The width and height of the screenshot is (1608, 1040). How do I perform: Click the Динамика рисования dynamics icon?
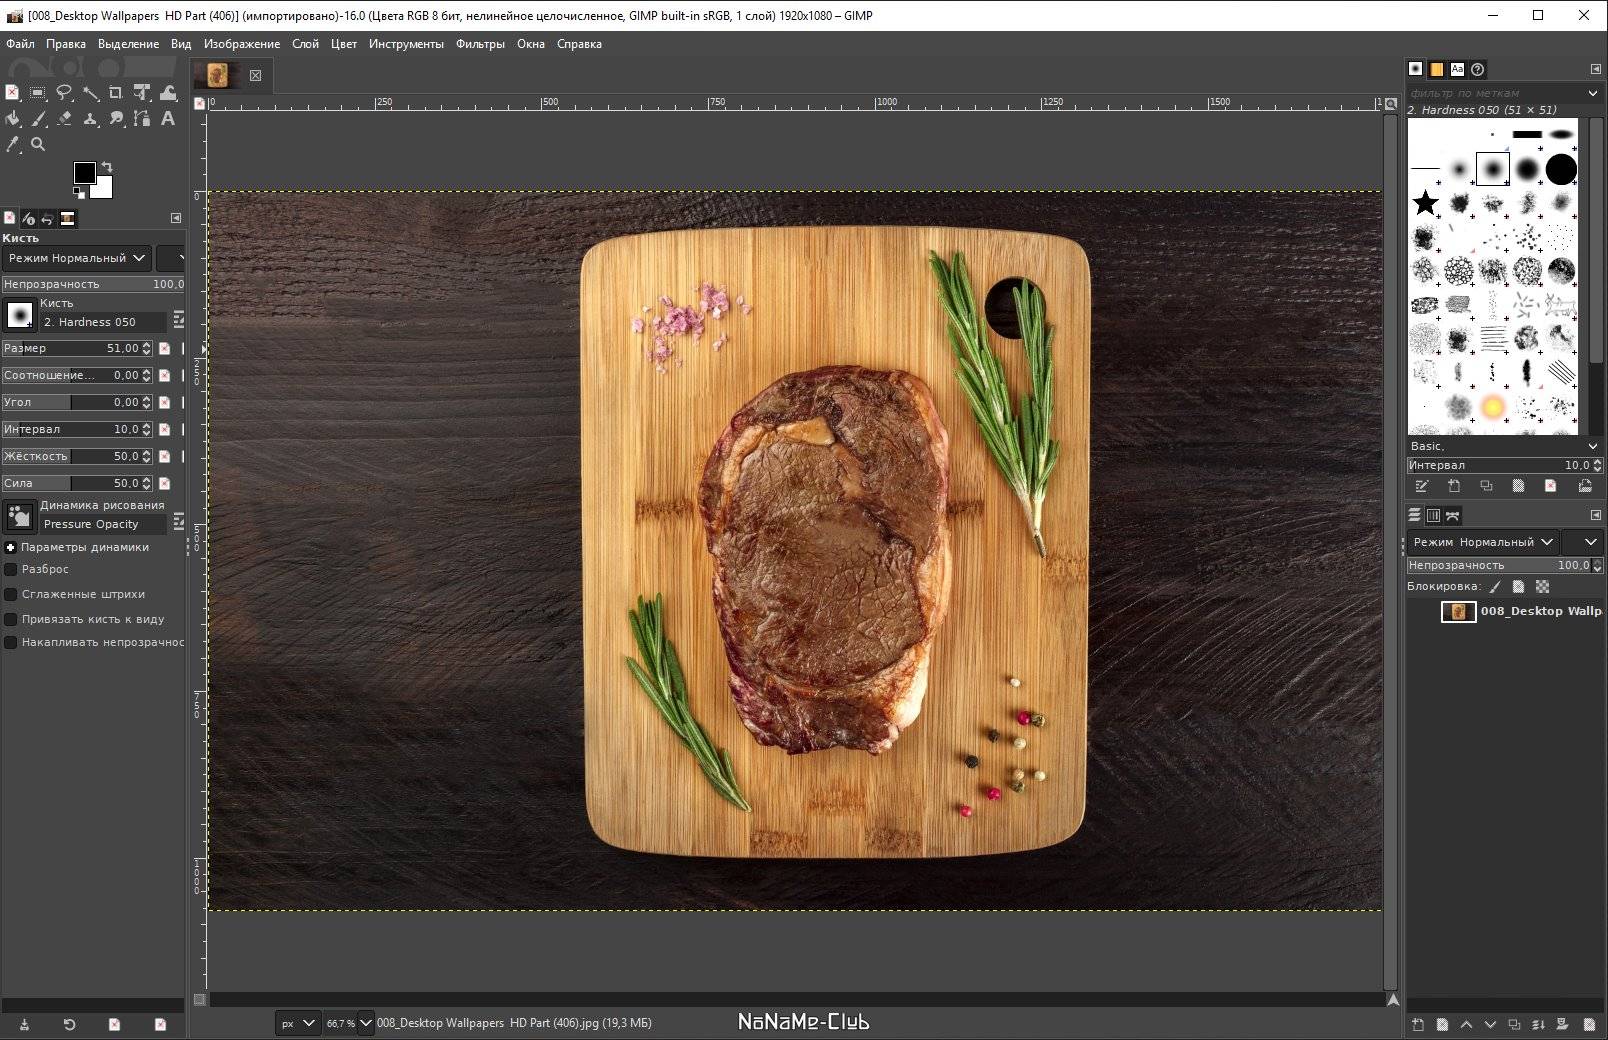click(x=20, y=516)
